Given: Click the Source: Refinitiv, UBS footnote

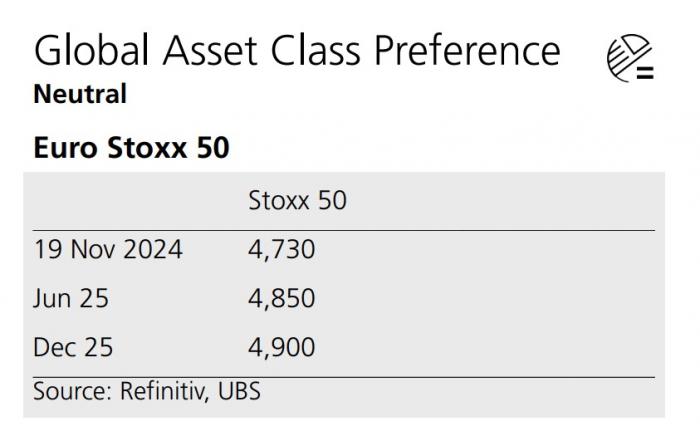Looking at the screenshot, I should click(x=147, y=391).
